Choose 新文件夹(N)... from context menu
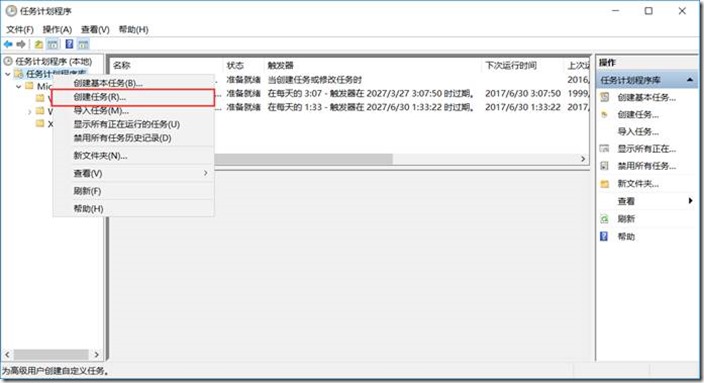Viewport: 704px width, 383px height. pos(133,156)
